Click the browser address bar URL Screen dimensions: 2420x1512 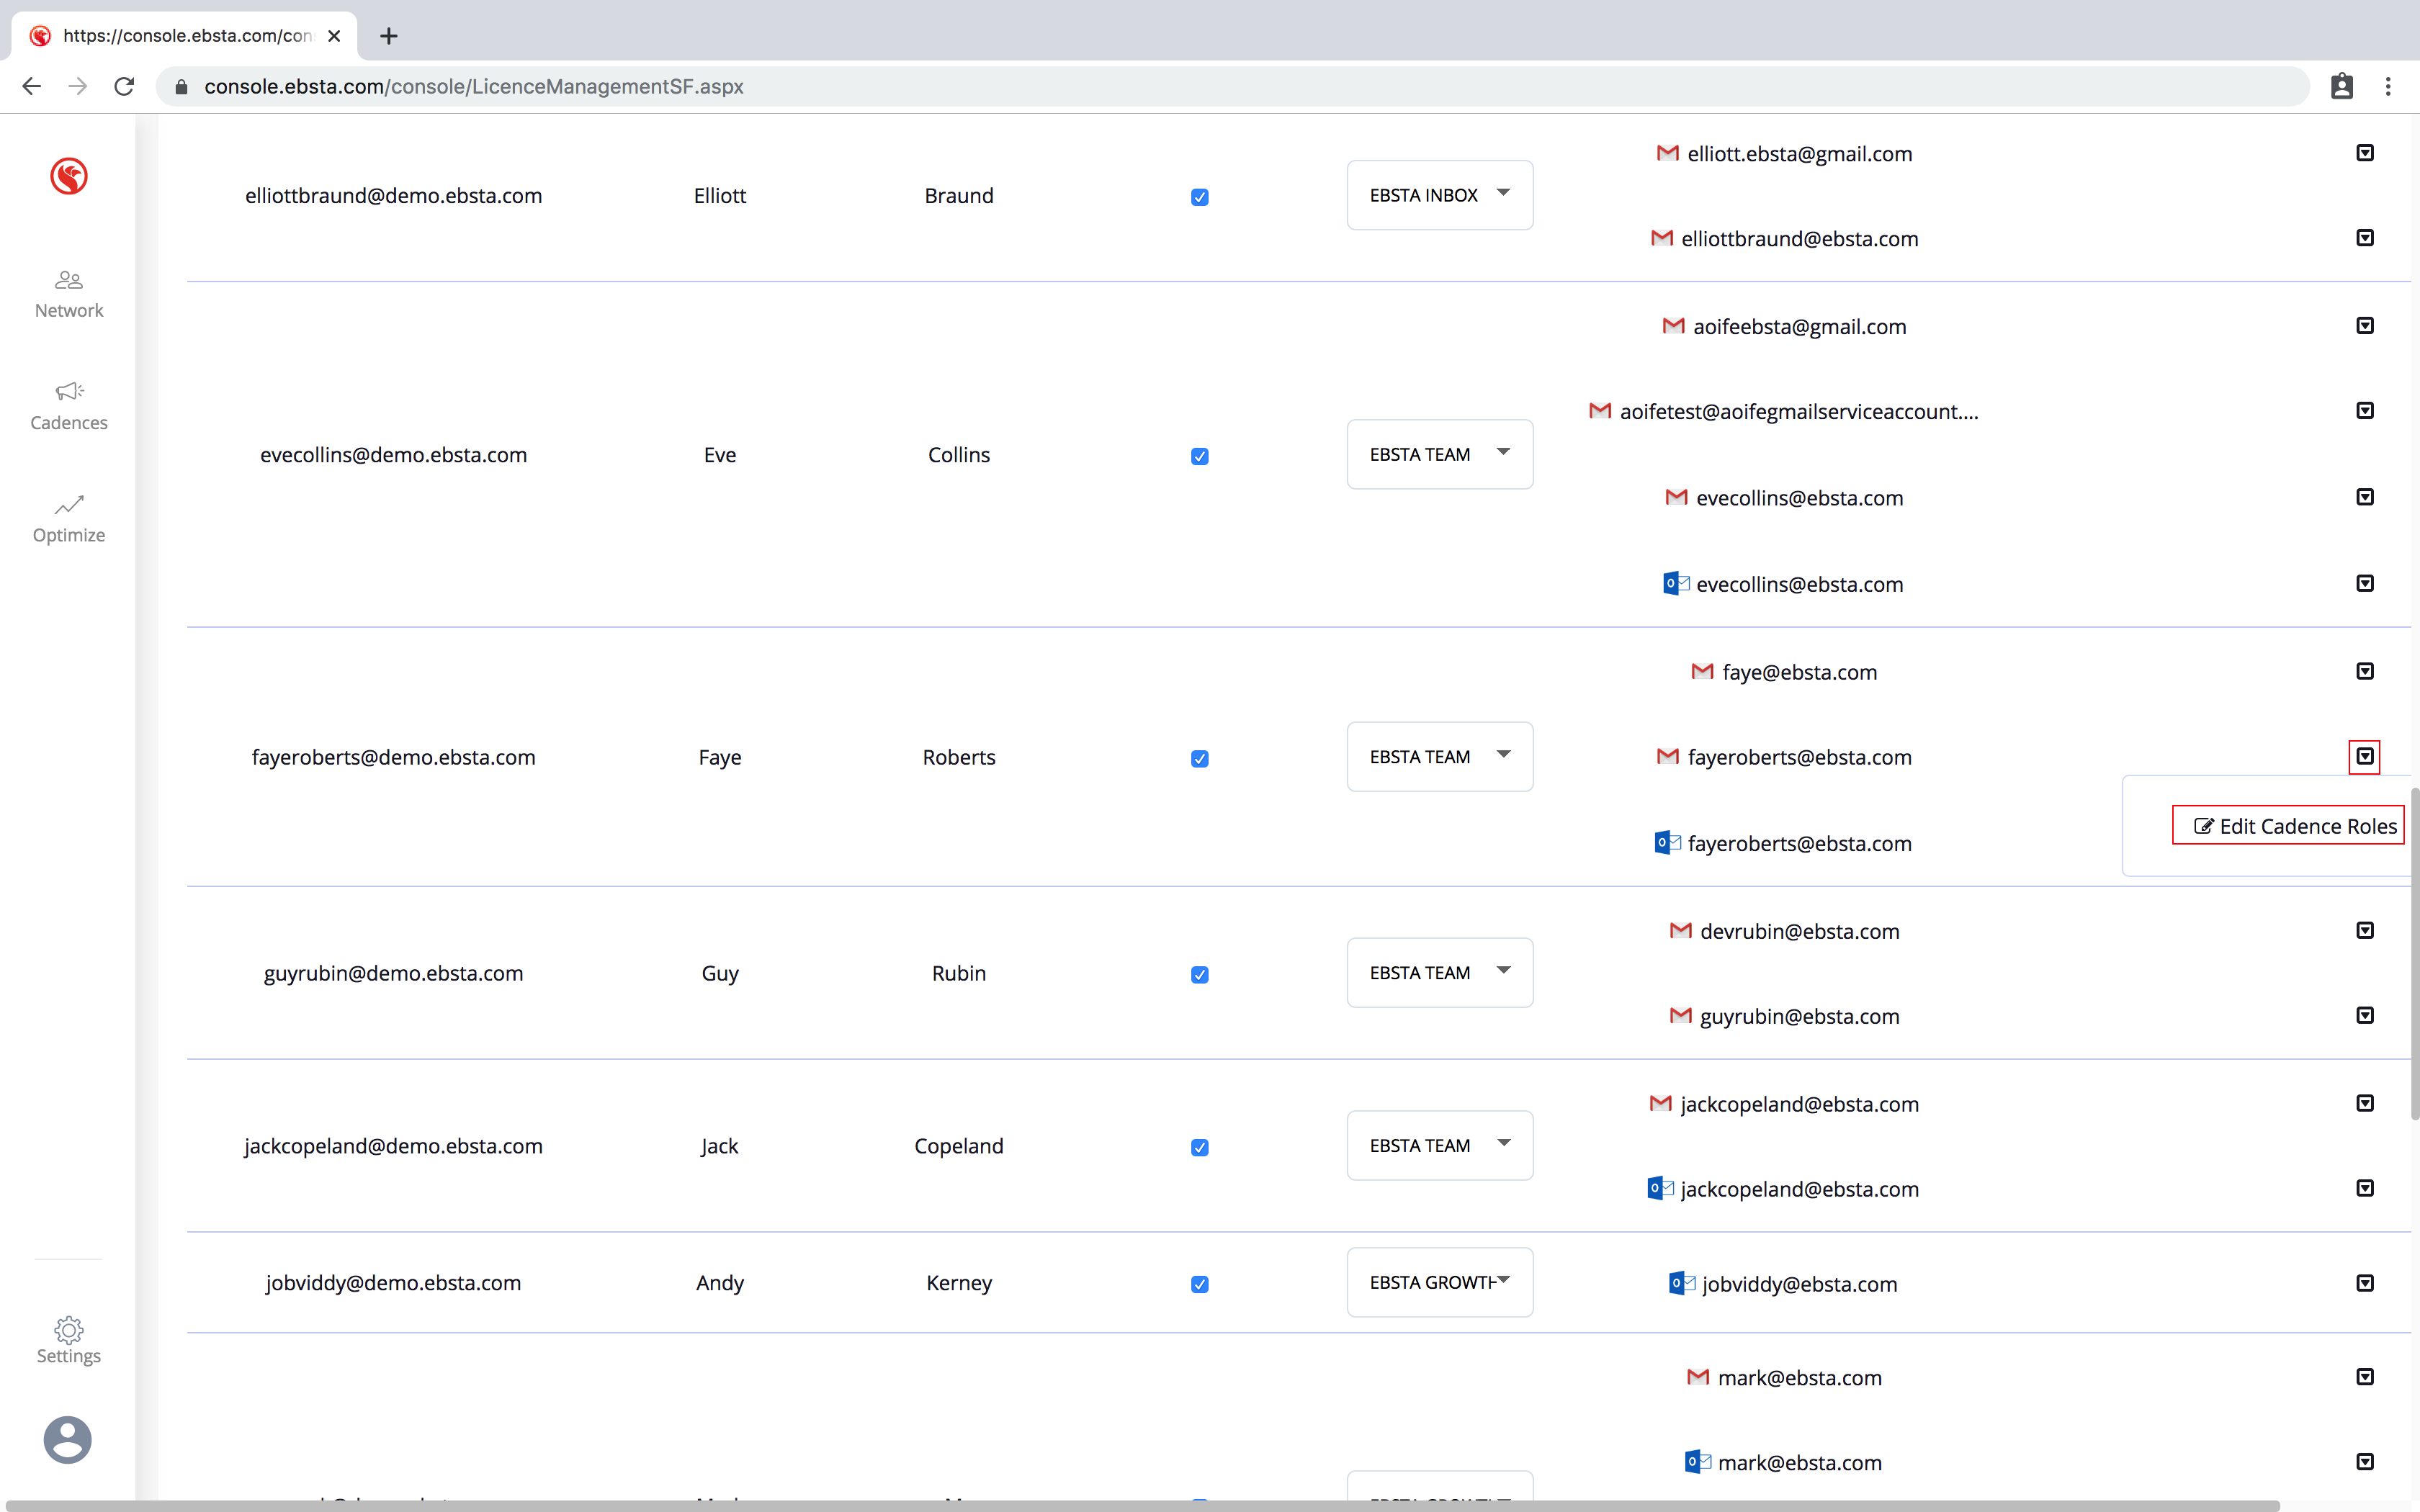click(474, 87)
